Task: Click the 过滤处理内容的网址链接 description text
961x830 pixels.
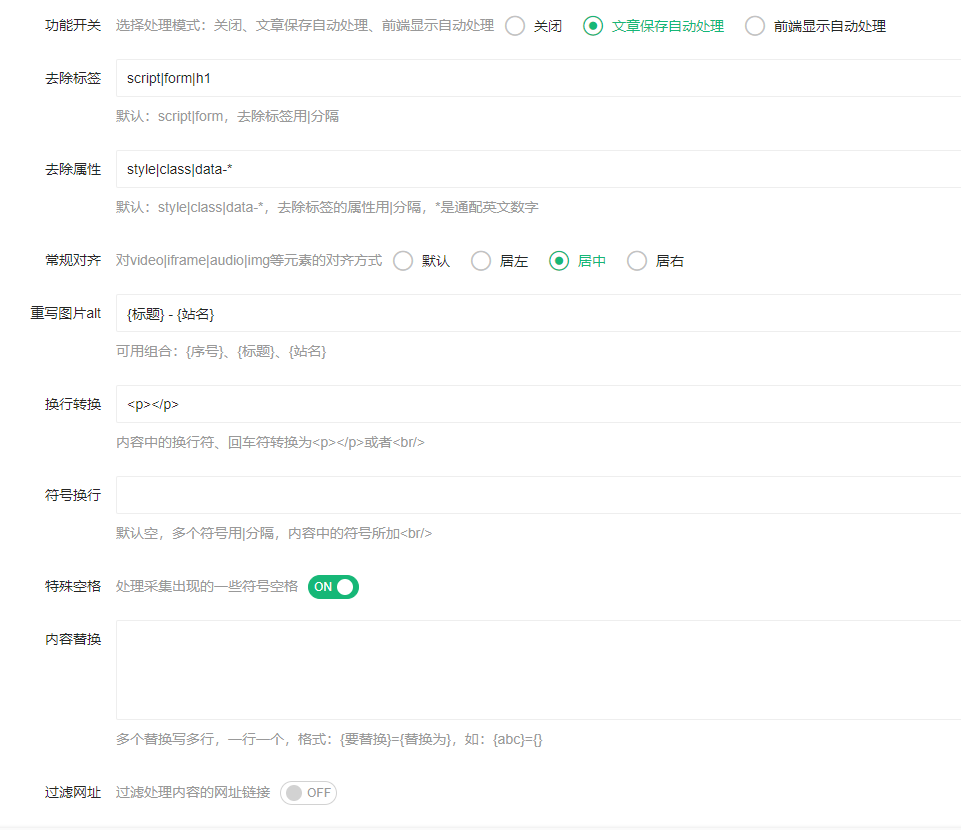Action: point(193,792)
